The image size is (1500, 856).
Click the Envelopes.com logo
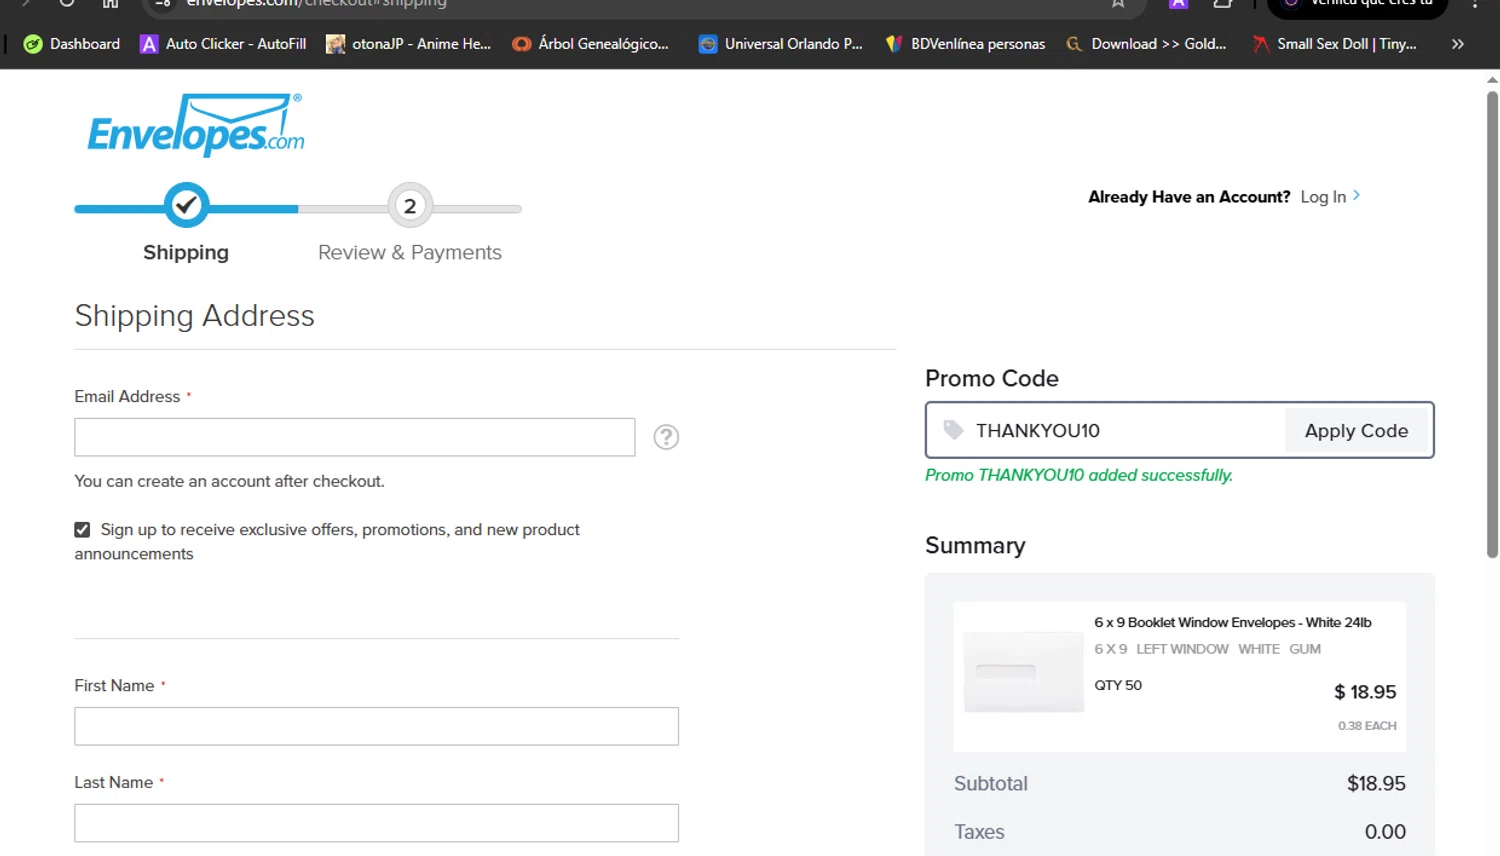click(196, 125)
